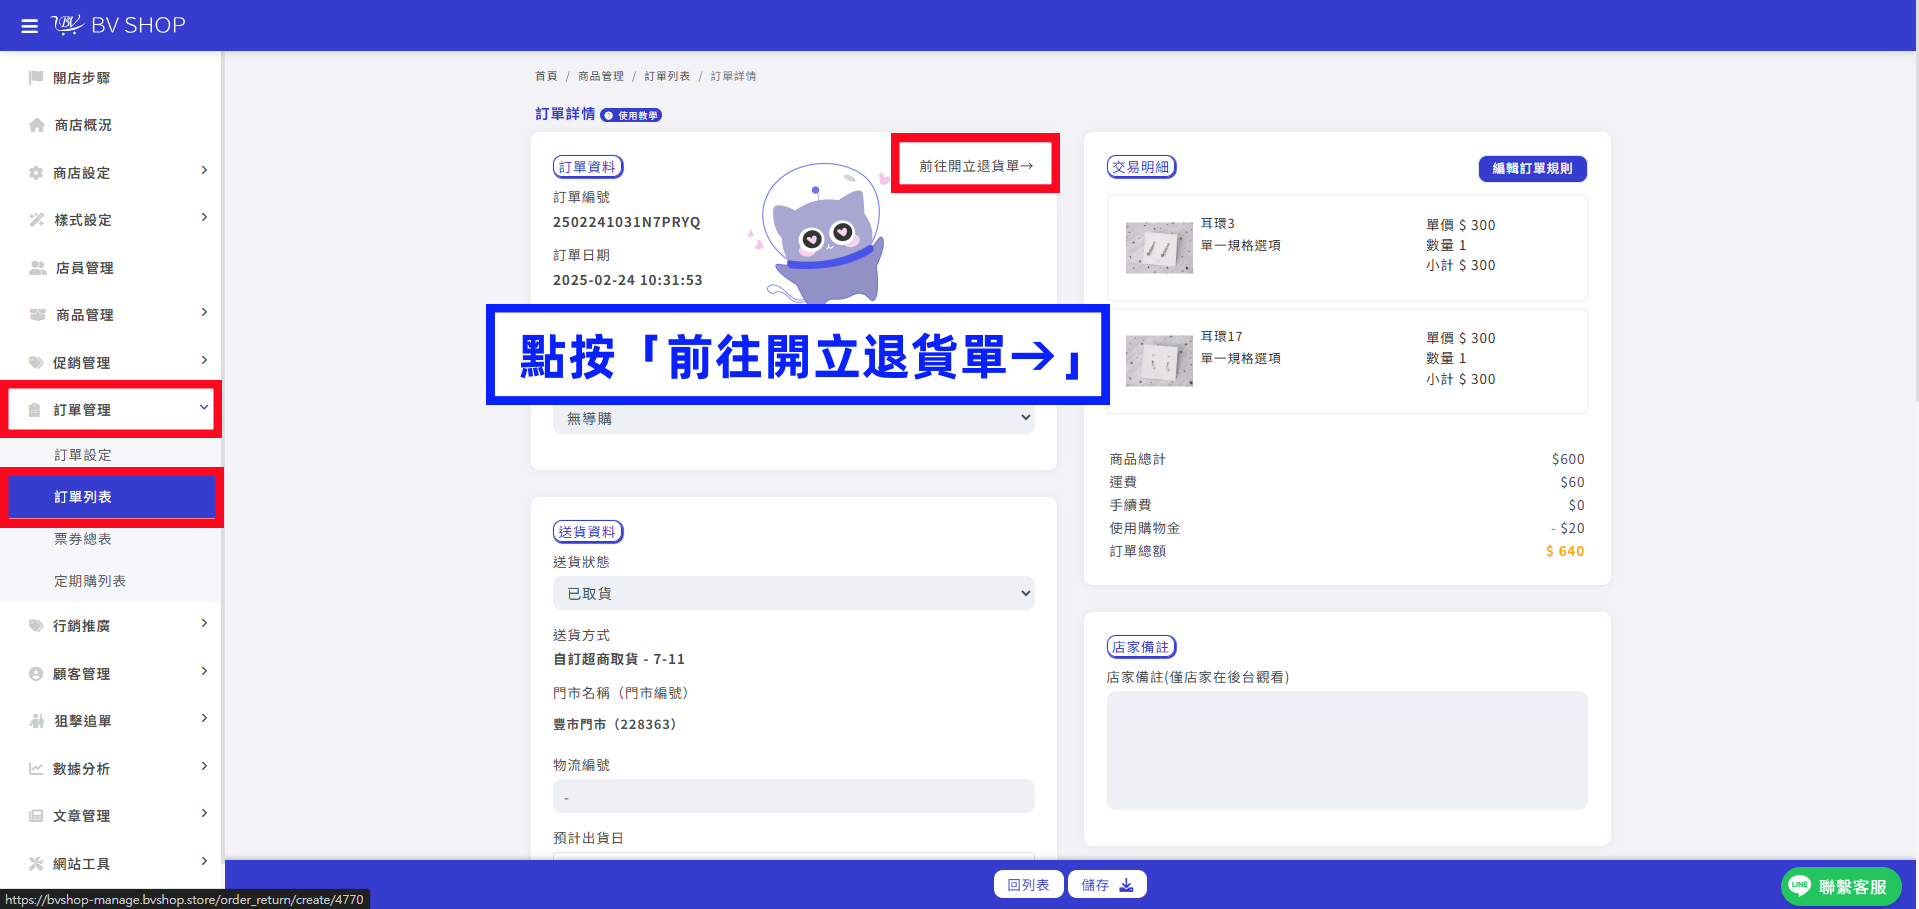Expand the 商品管理 chevron
This screenshot has width=1919, height=909.
[204, 313]
